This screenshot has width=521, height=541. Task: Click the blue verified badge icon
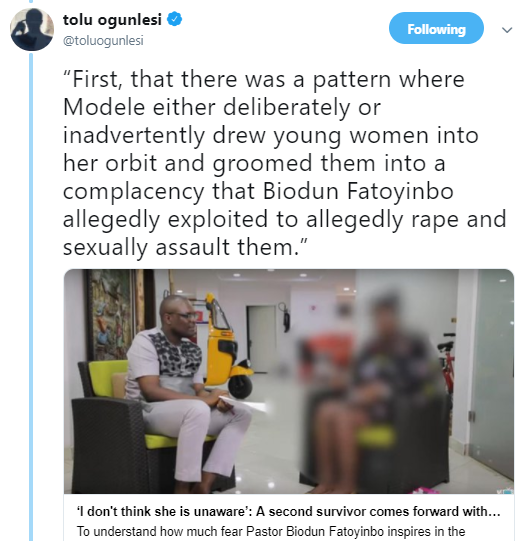click(x=175, y=19)
